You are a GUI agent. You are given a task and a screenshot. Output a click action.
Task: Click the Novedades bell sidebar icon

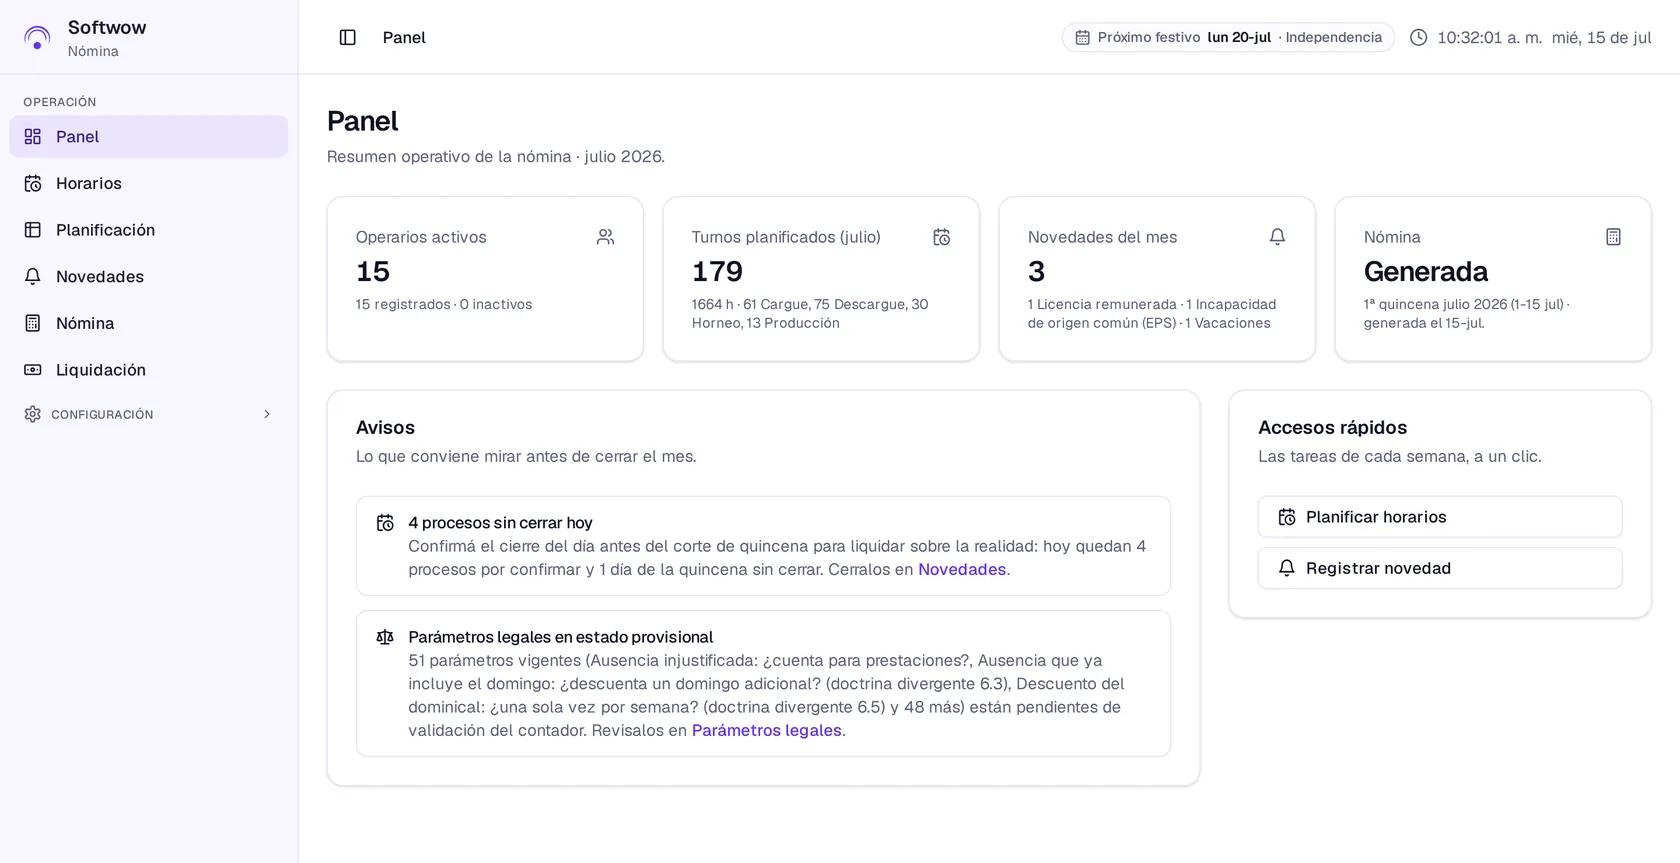pos(33,276)
